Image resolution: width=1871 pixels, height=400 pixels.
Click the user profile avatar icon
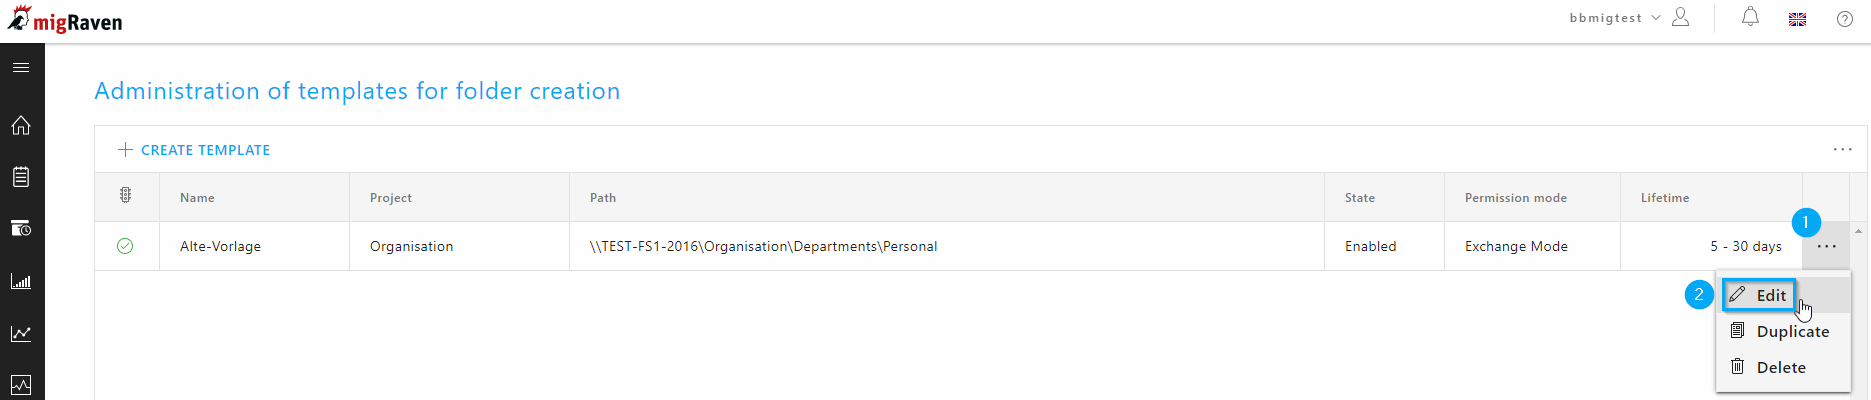pyautogui.click(x=1681, y=17)
